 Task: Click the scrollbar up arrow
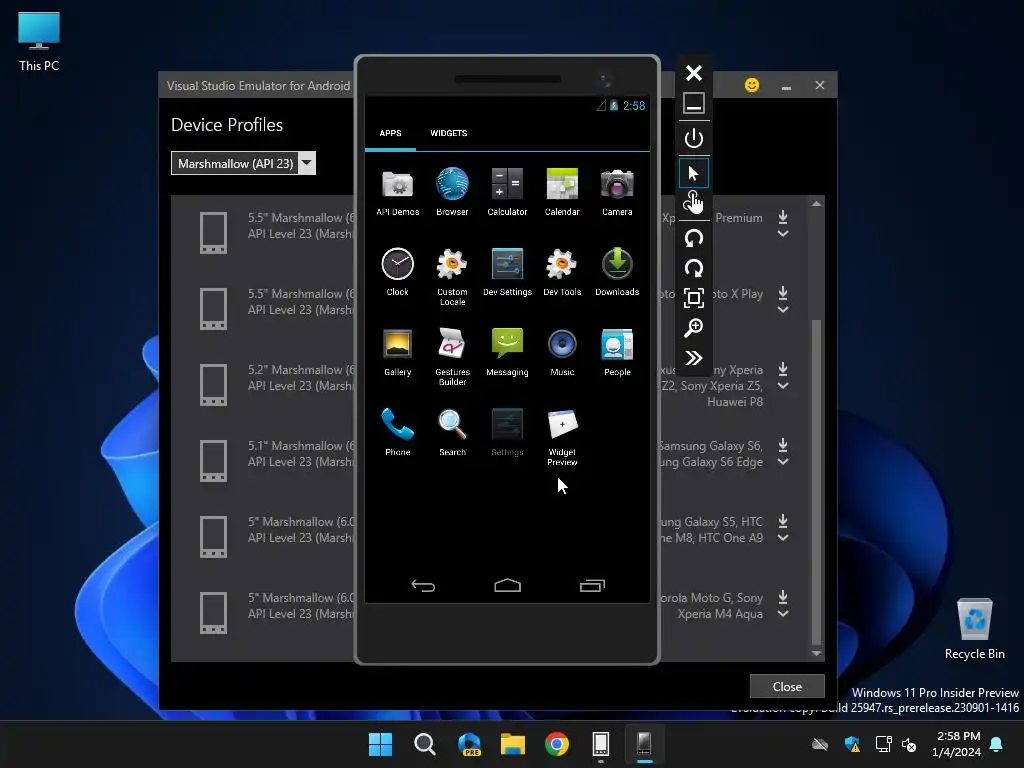pyautogui.click(x=816, y=204)
